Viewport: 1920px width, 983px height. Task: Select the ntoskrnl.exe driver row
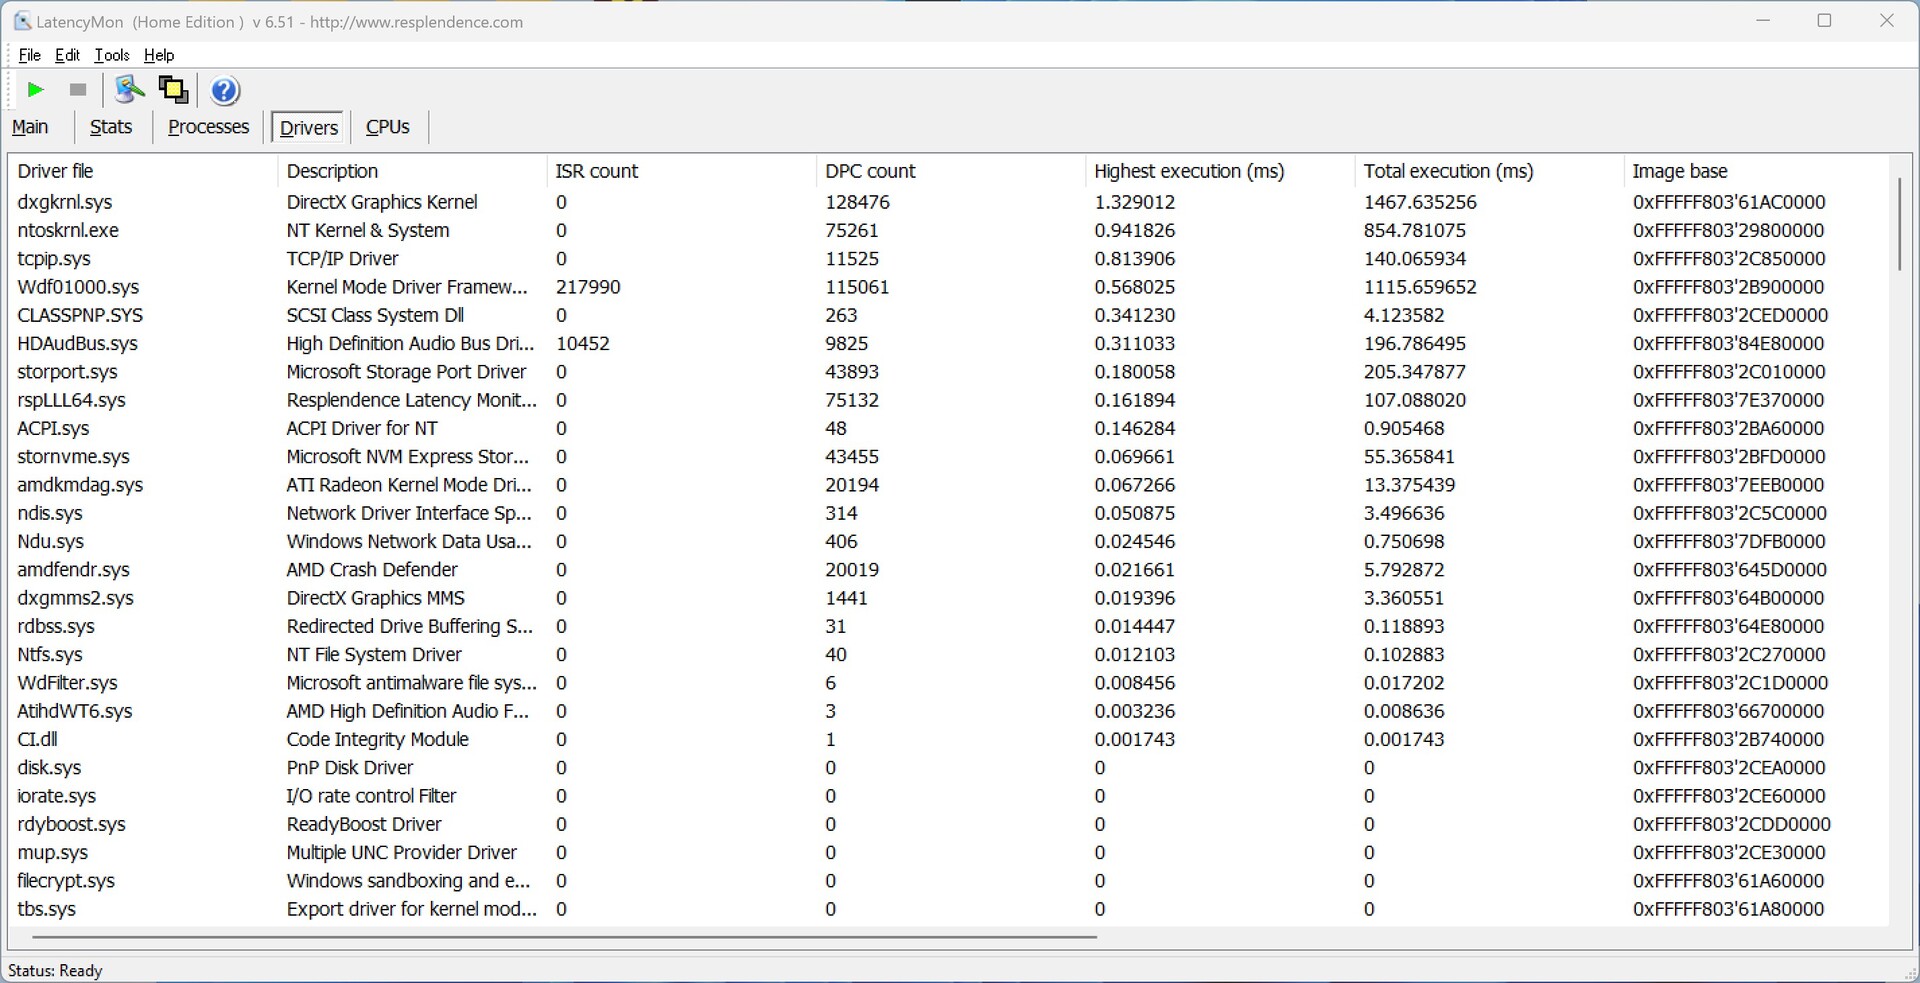pyautogui.click(x=948, y=230)
